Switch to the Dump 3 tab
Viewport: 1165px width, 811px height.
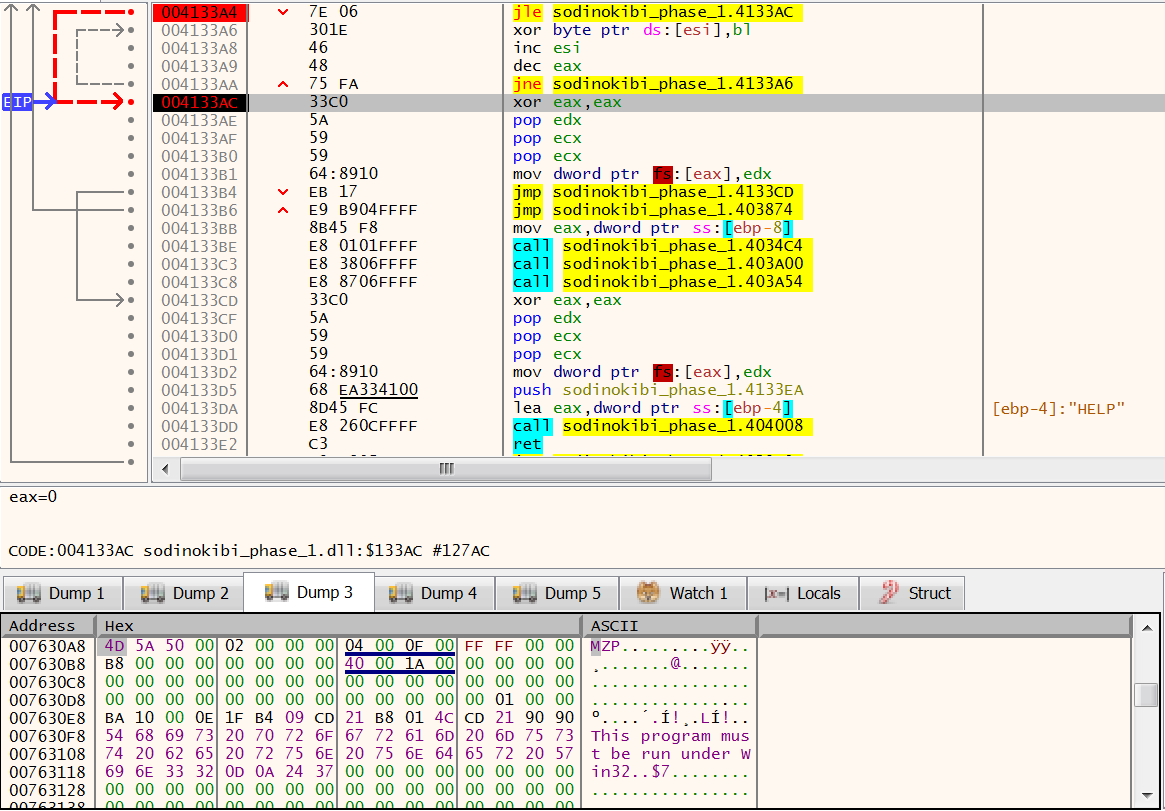[x=309, y=593]
